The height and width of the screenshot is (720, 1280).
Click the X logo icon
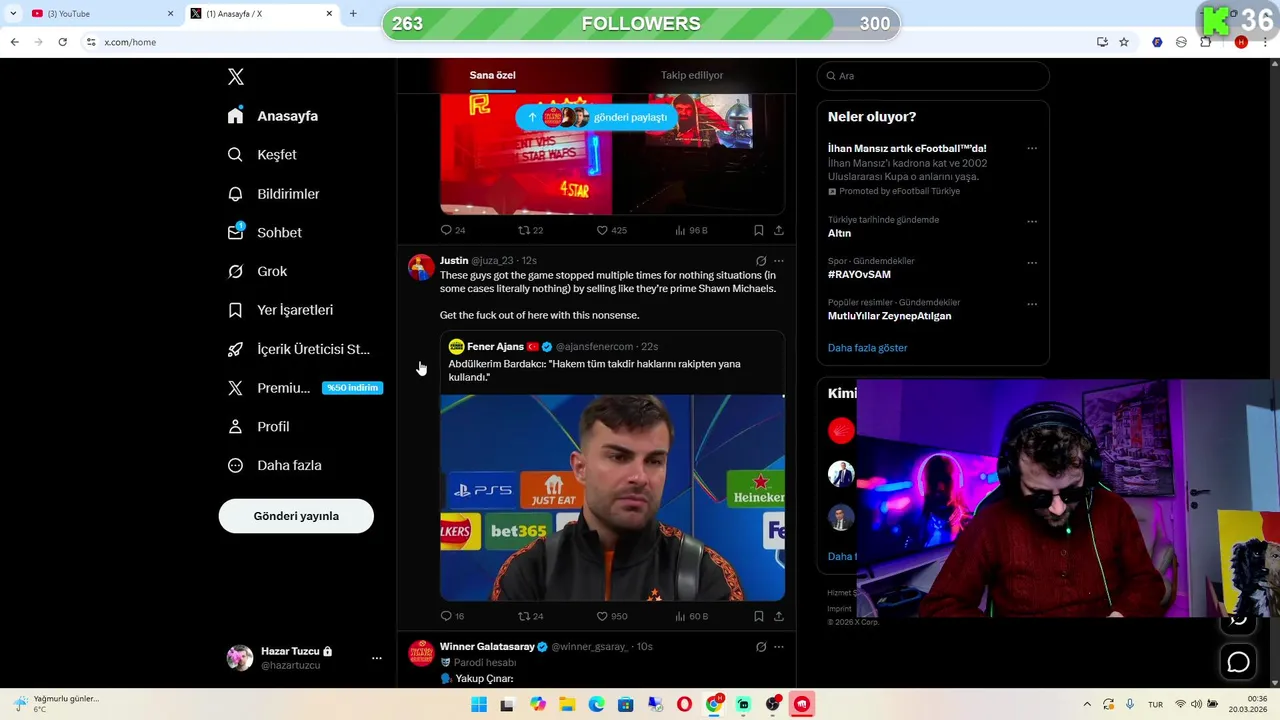coord(236,77)
